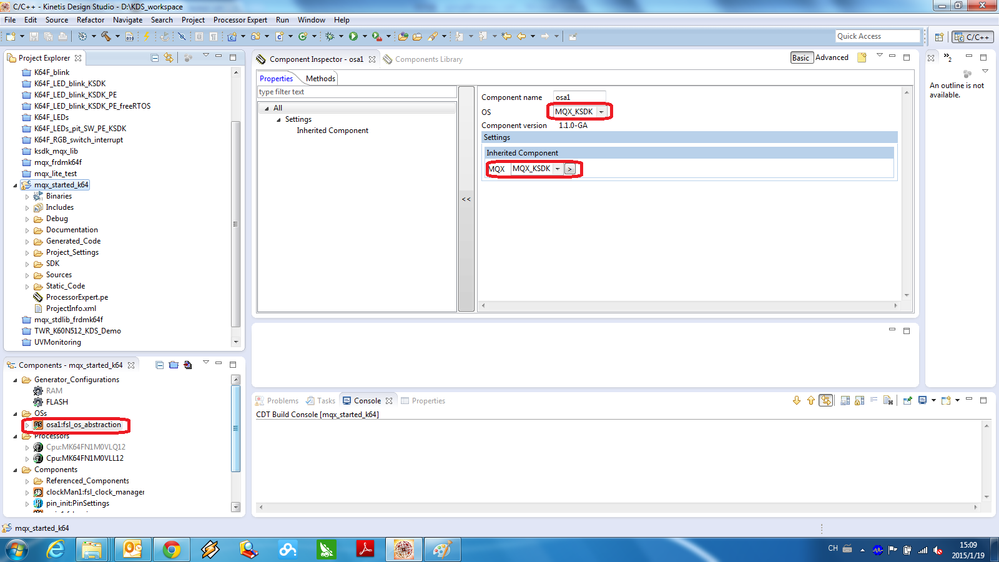Switch to the Problems tab
This screenshot has width=999, height=562.
[277, 401]
